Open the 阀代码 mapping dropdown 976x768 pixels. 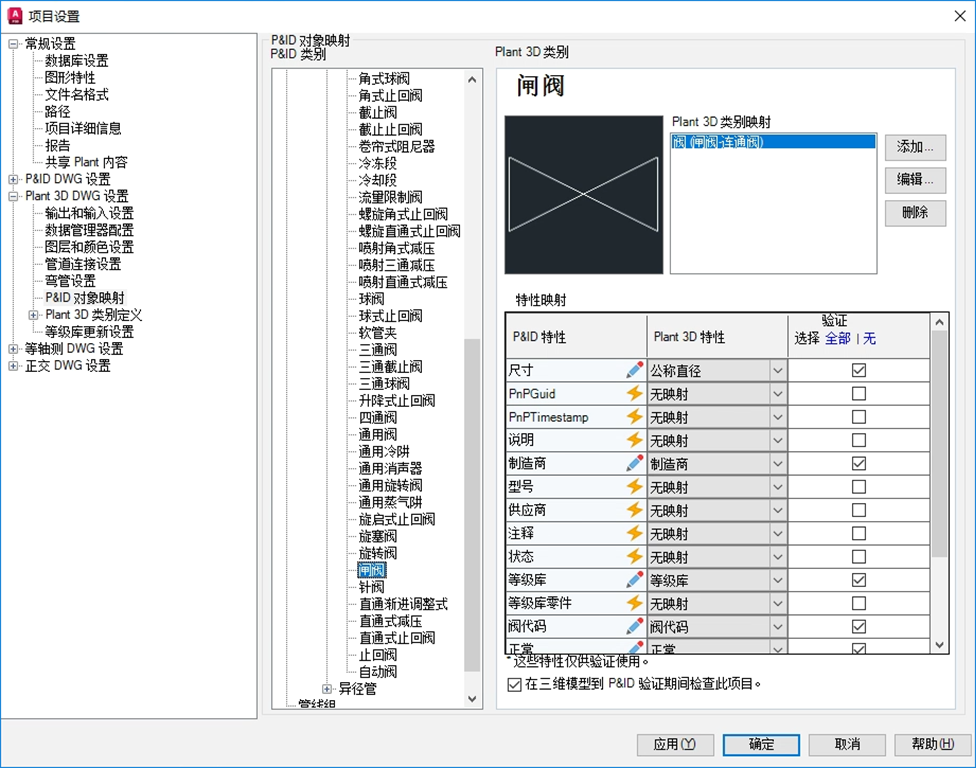[x=777, y=627]
